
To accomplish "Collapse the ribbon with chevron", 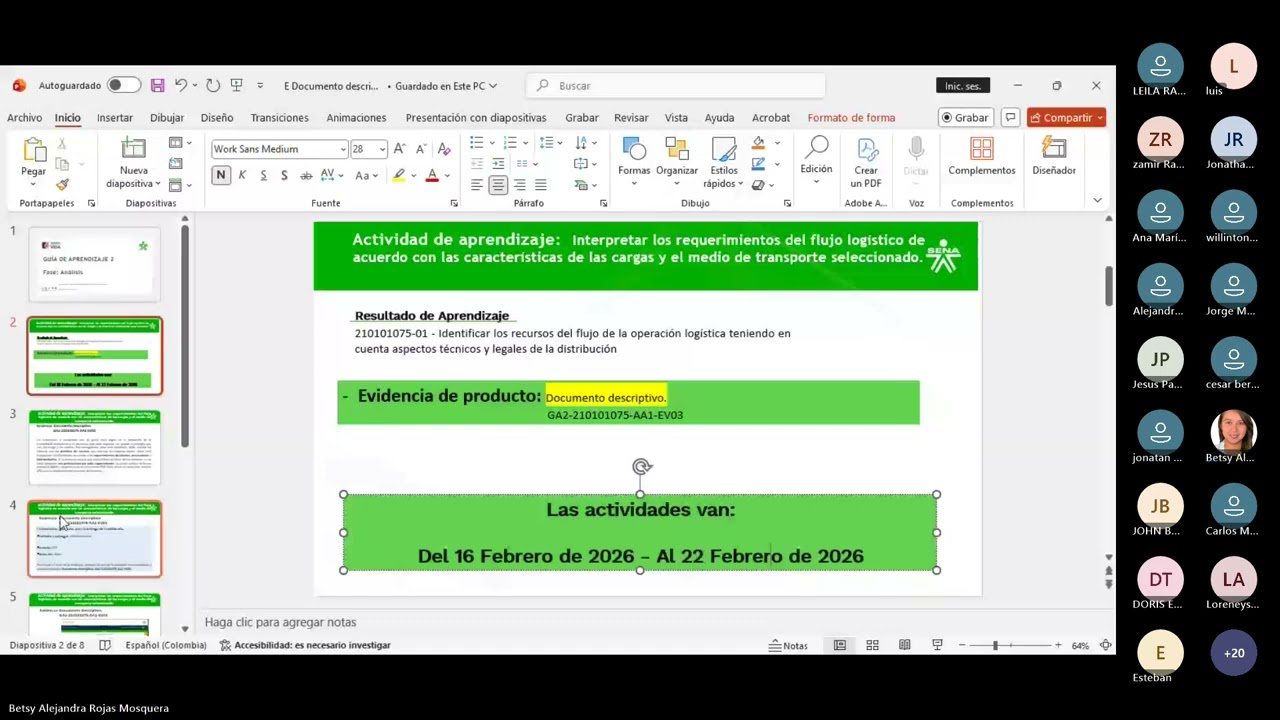I will 1097,201.
